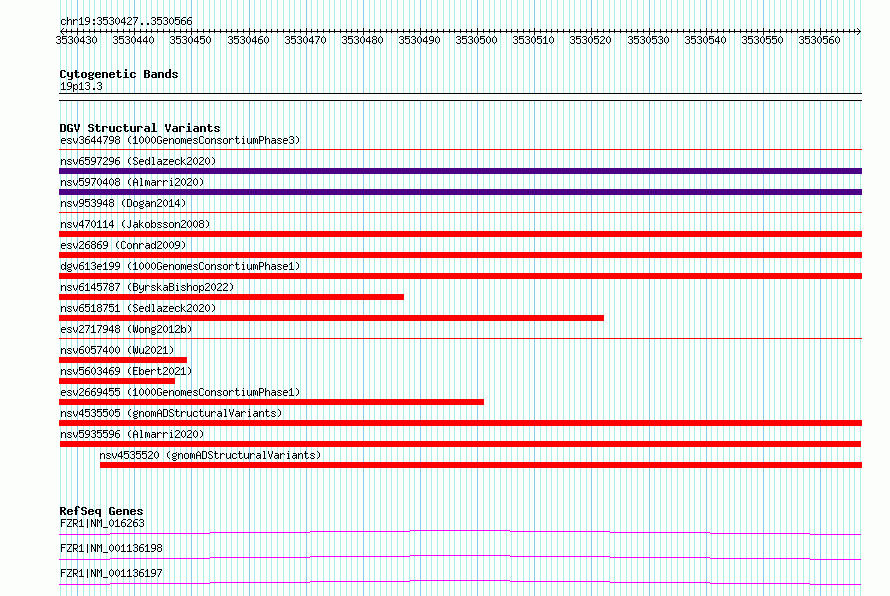This screenshot has height=596, width=890.
Task: Click the red bar under nsv6518751
Action: [331, 318]
